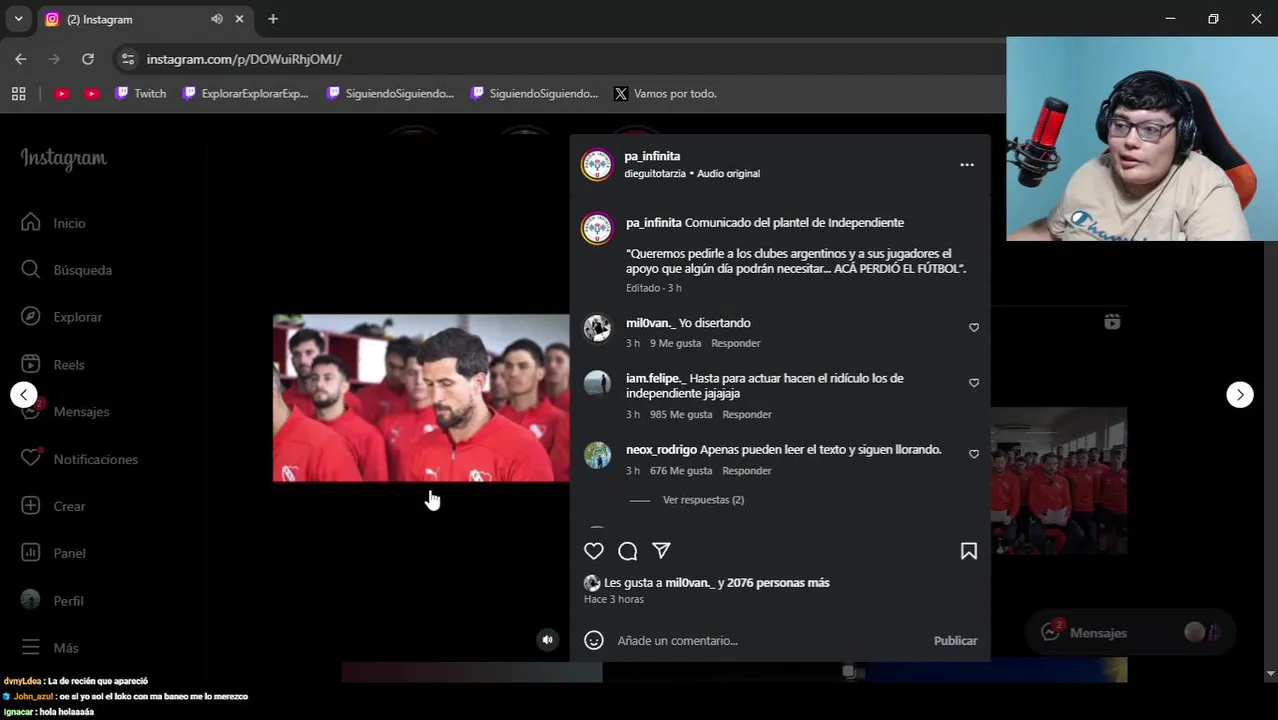Image resolution: width=1278 pixels, height=720 pixels.
Task: Open the site information icon in the address bar
Action: coord(127,59)
